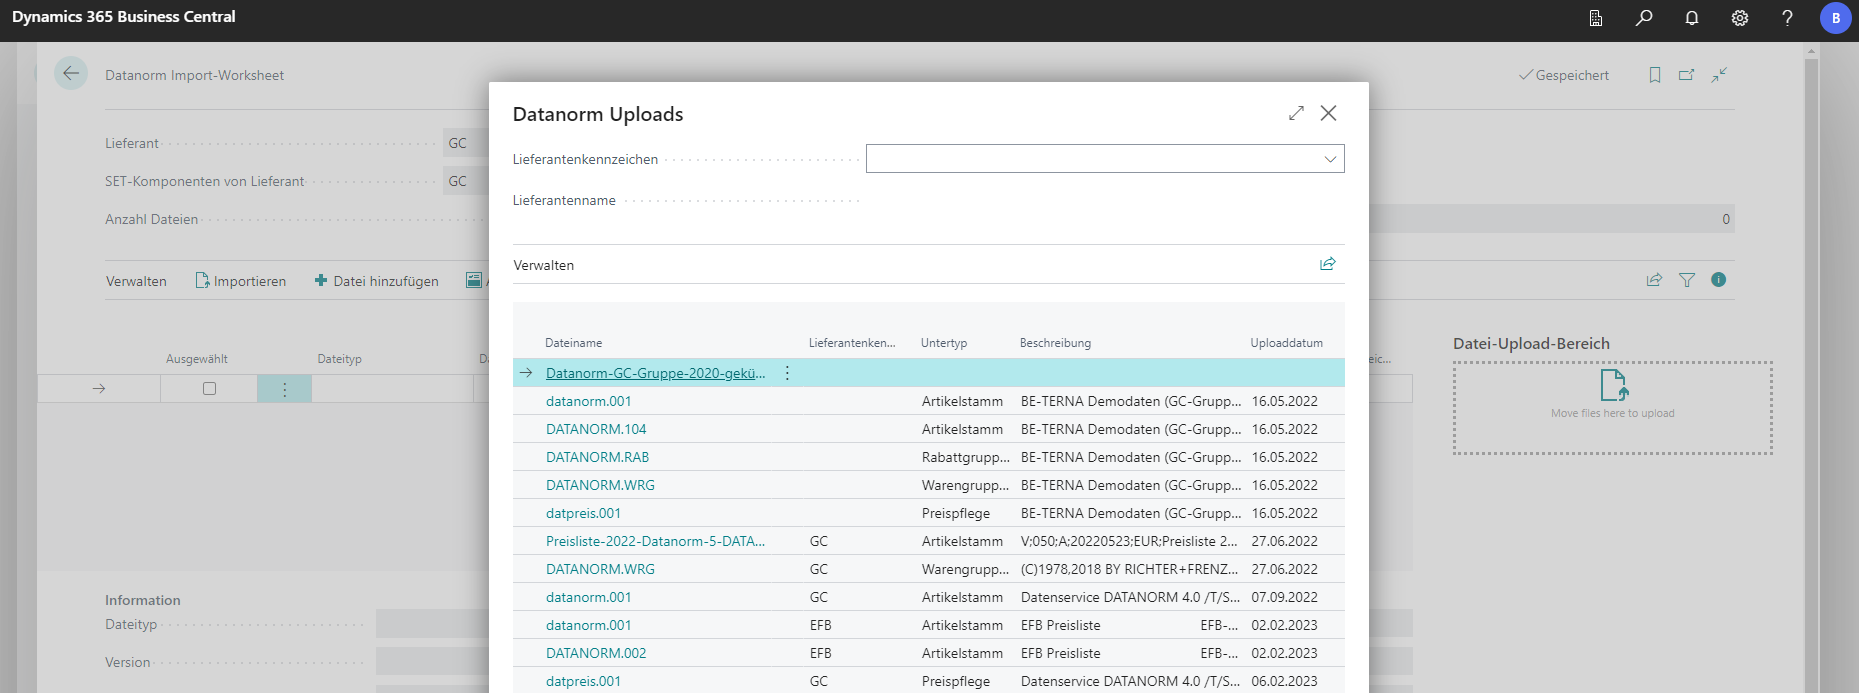
Task: Expand the Datanorm Uploads dialog to full size
Action: (1296, 113)
